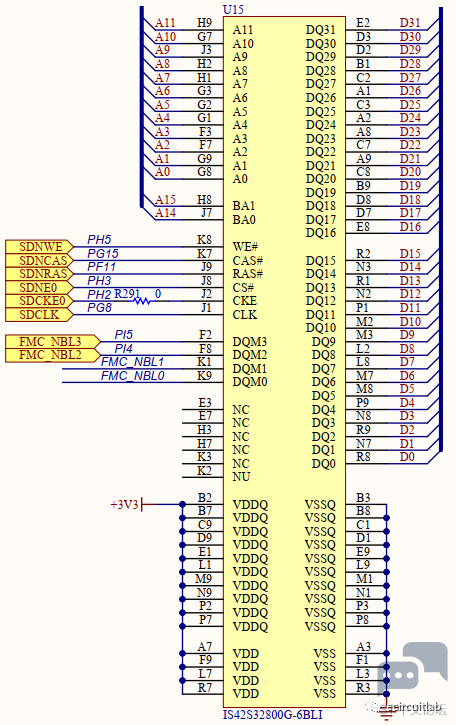Screen dimensions: 456x725
Task: Click the DQM0 pin name
Action: (250, 382)
